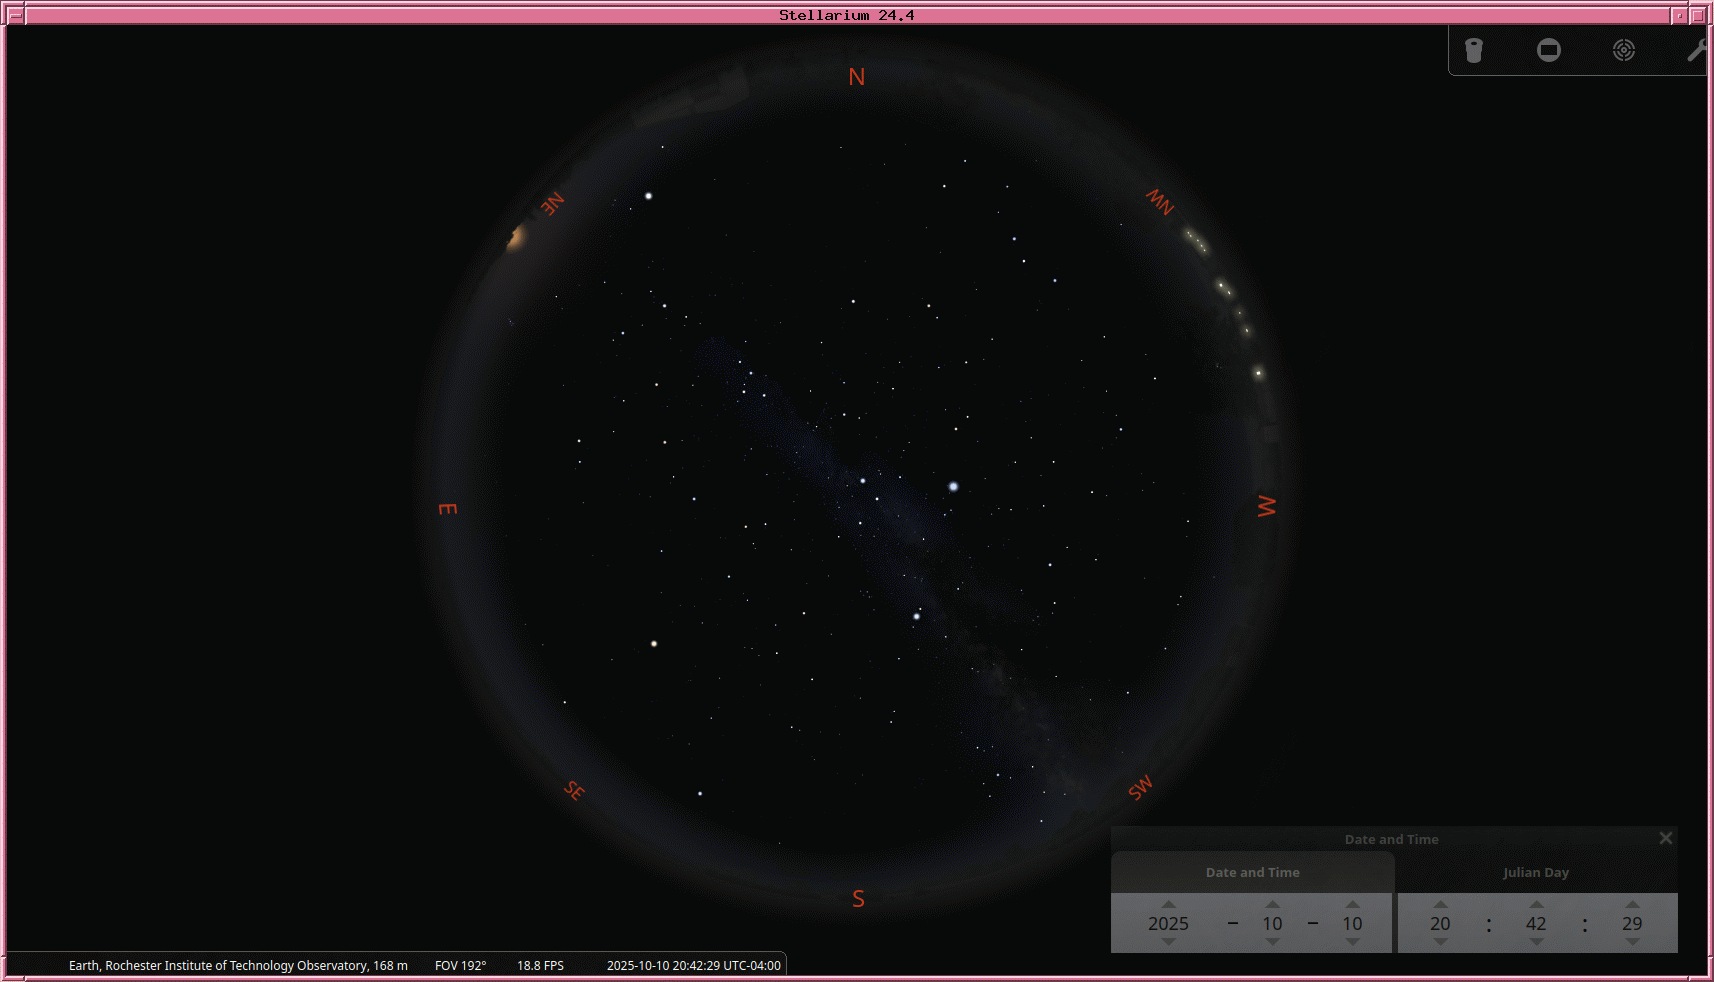This screenshot has width=1714, height=982.
Task: Increment the month value
Action: pos(1272,904)
